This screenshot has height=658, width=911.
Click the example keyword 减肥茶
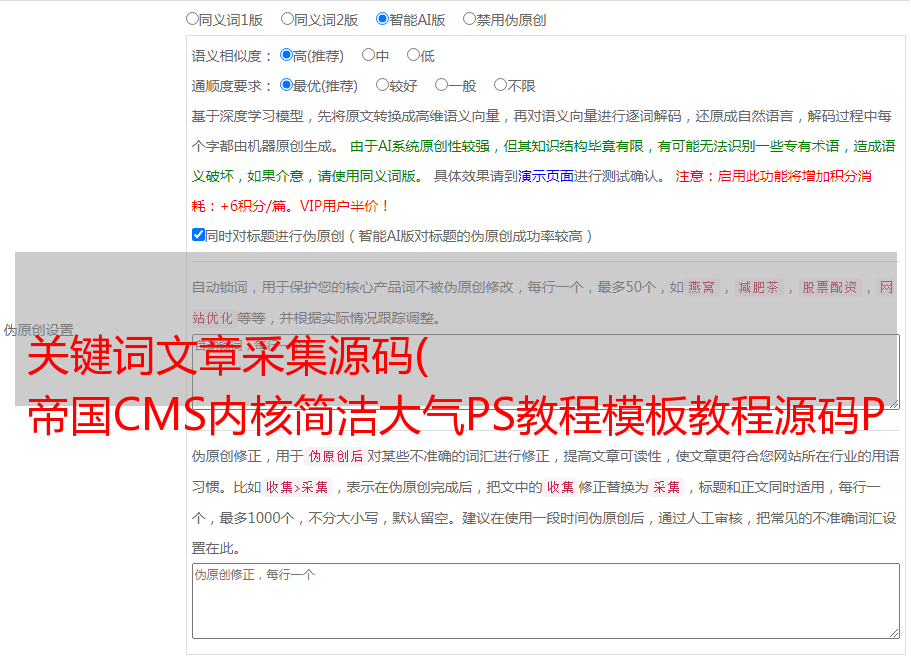point(758,287)
